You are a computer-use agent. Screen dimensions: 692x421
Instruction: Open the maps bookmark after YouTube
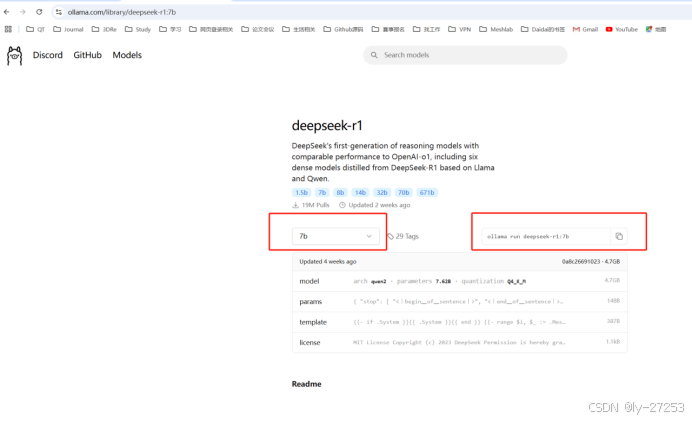click(656, 29)
